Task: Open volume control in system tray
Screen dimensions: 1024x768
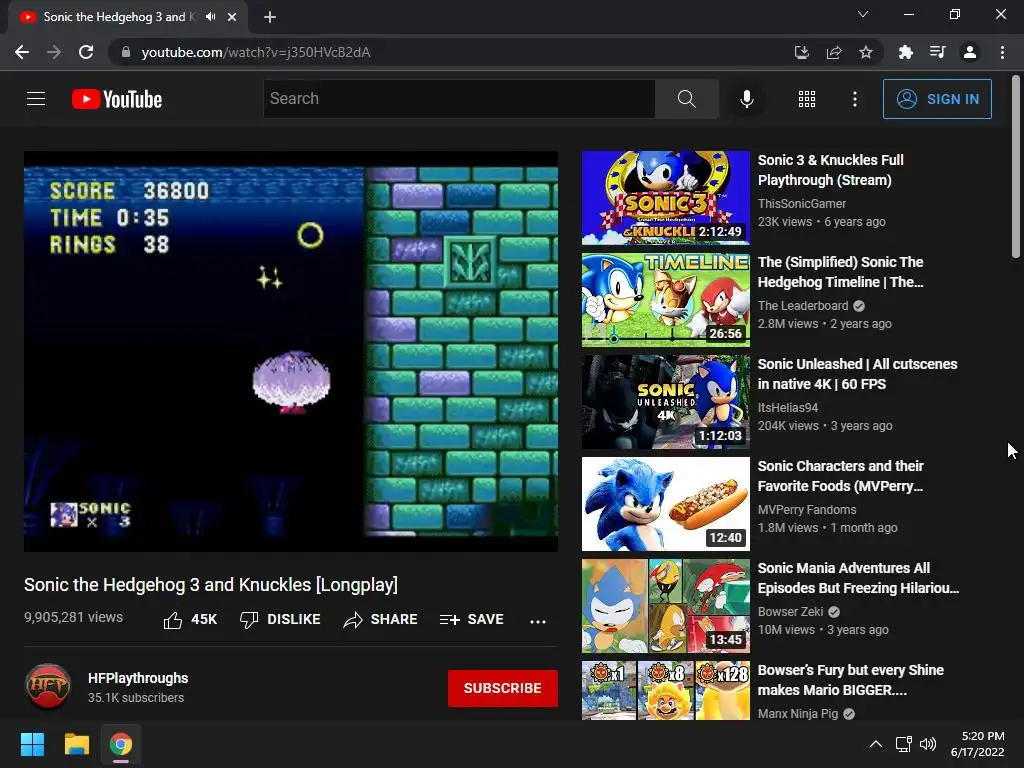Action: tap(927, 744)
